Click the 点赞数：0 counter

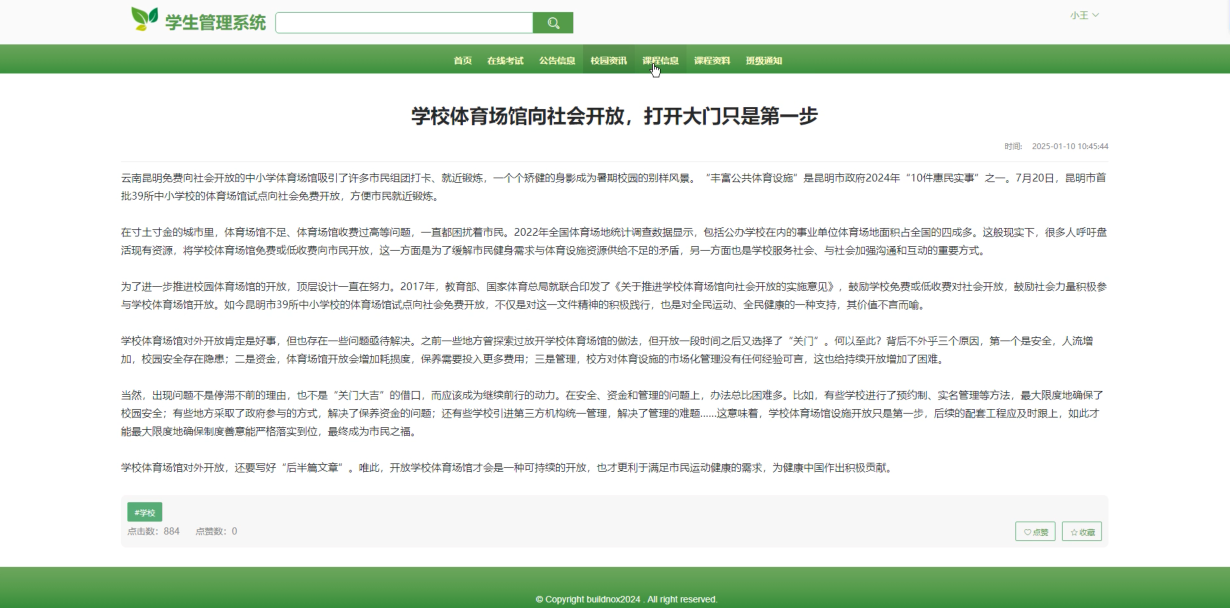point(216,531)
